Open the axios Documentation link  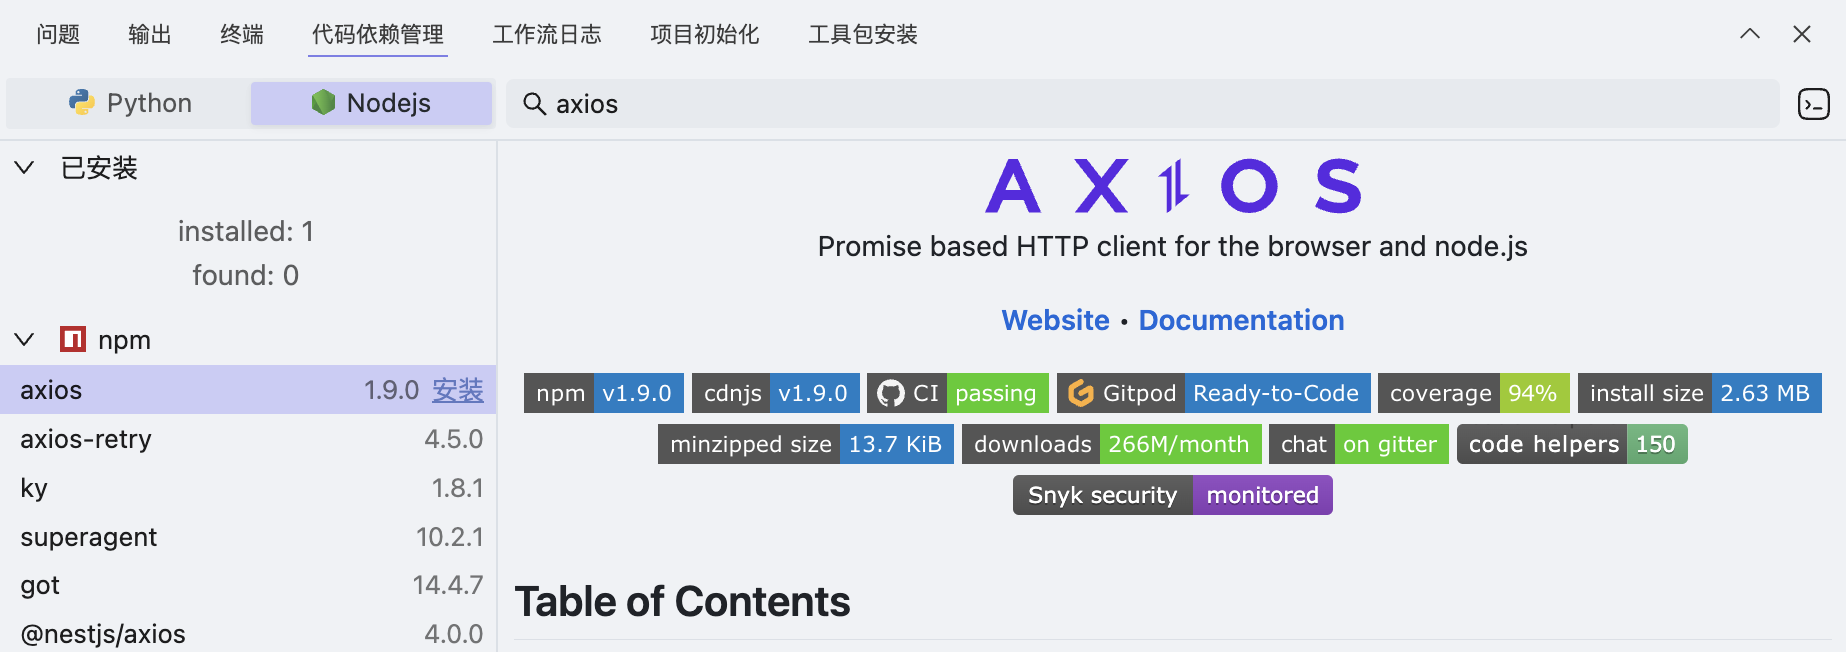[1241, 320]
